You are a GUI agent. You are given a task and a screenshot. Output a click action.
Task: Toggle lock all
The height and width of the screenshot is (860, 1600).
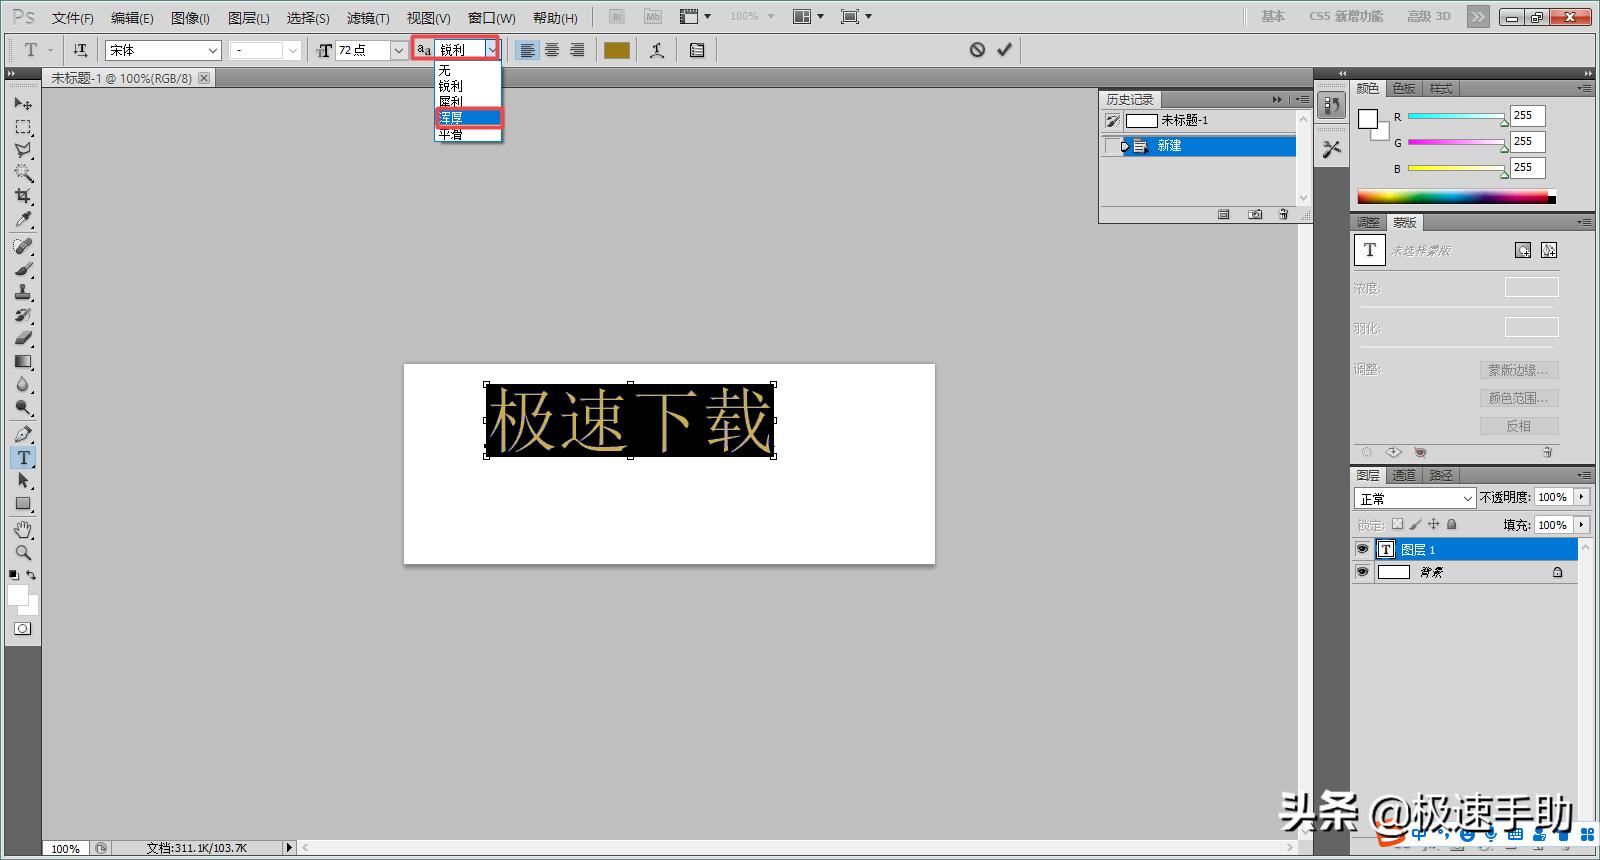click(1451, 524)
